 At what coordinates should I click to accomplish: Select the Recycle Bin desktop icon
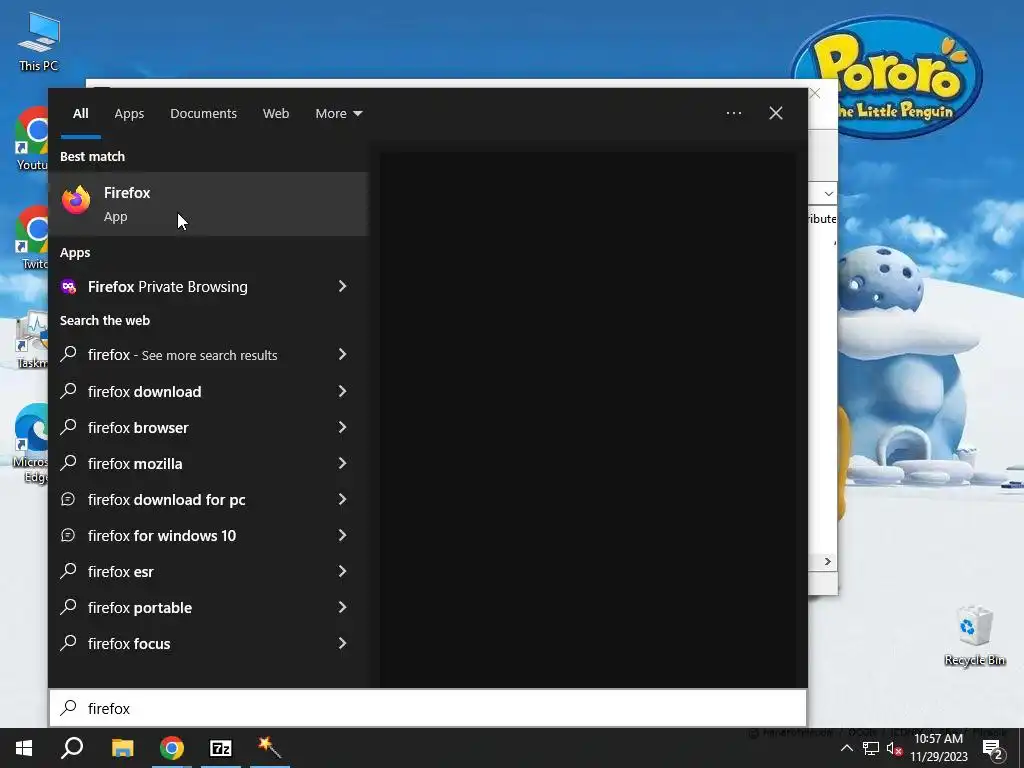974,636
